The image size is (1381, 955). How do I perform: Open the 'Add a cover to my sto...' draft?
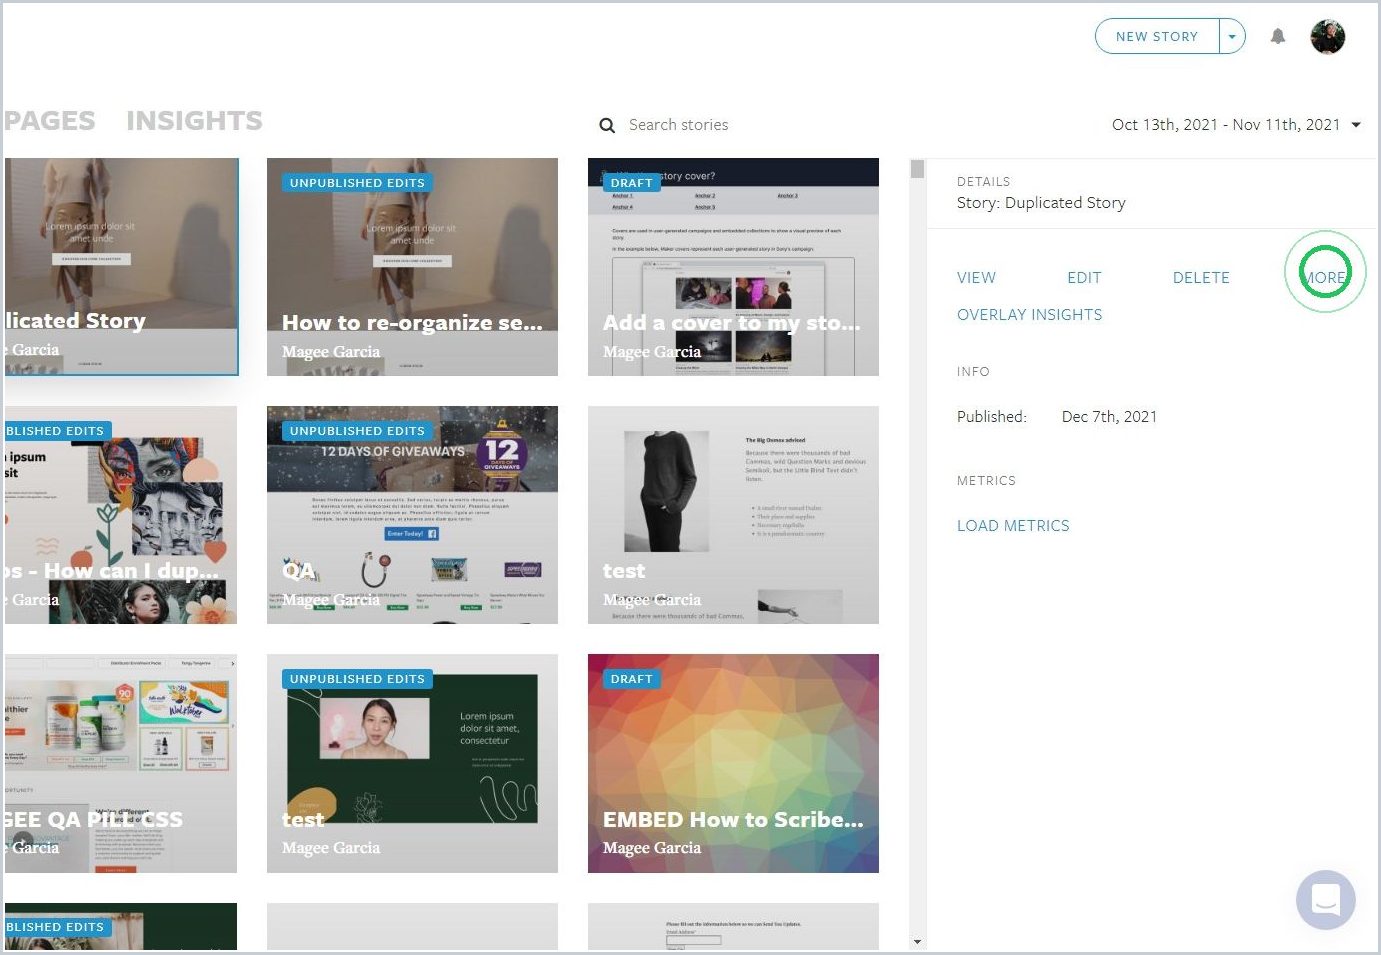pos(733,267)
